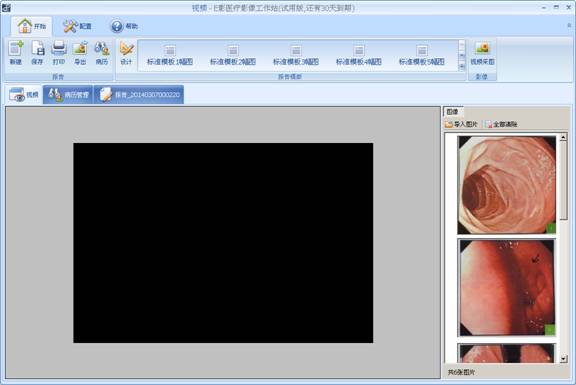Click the 导出 (Export) icon

pyautogui.click(x=80, y=53)
